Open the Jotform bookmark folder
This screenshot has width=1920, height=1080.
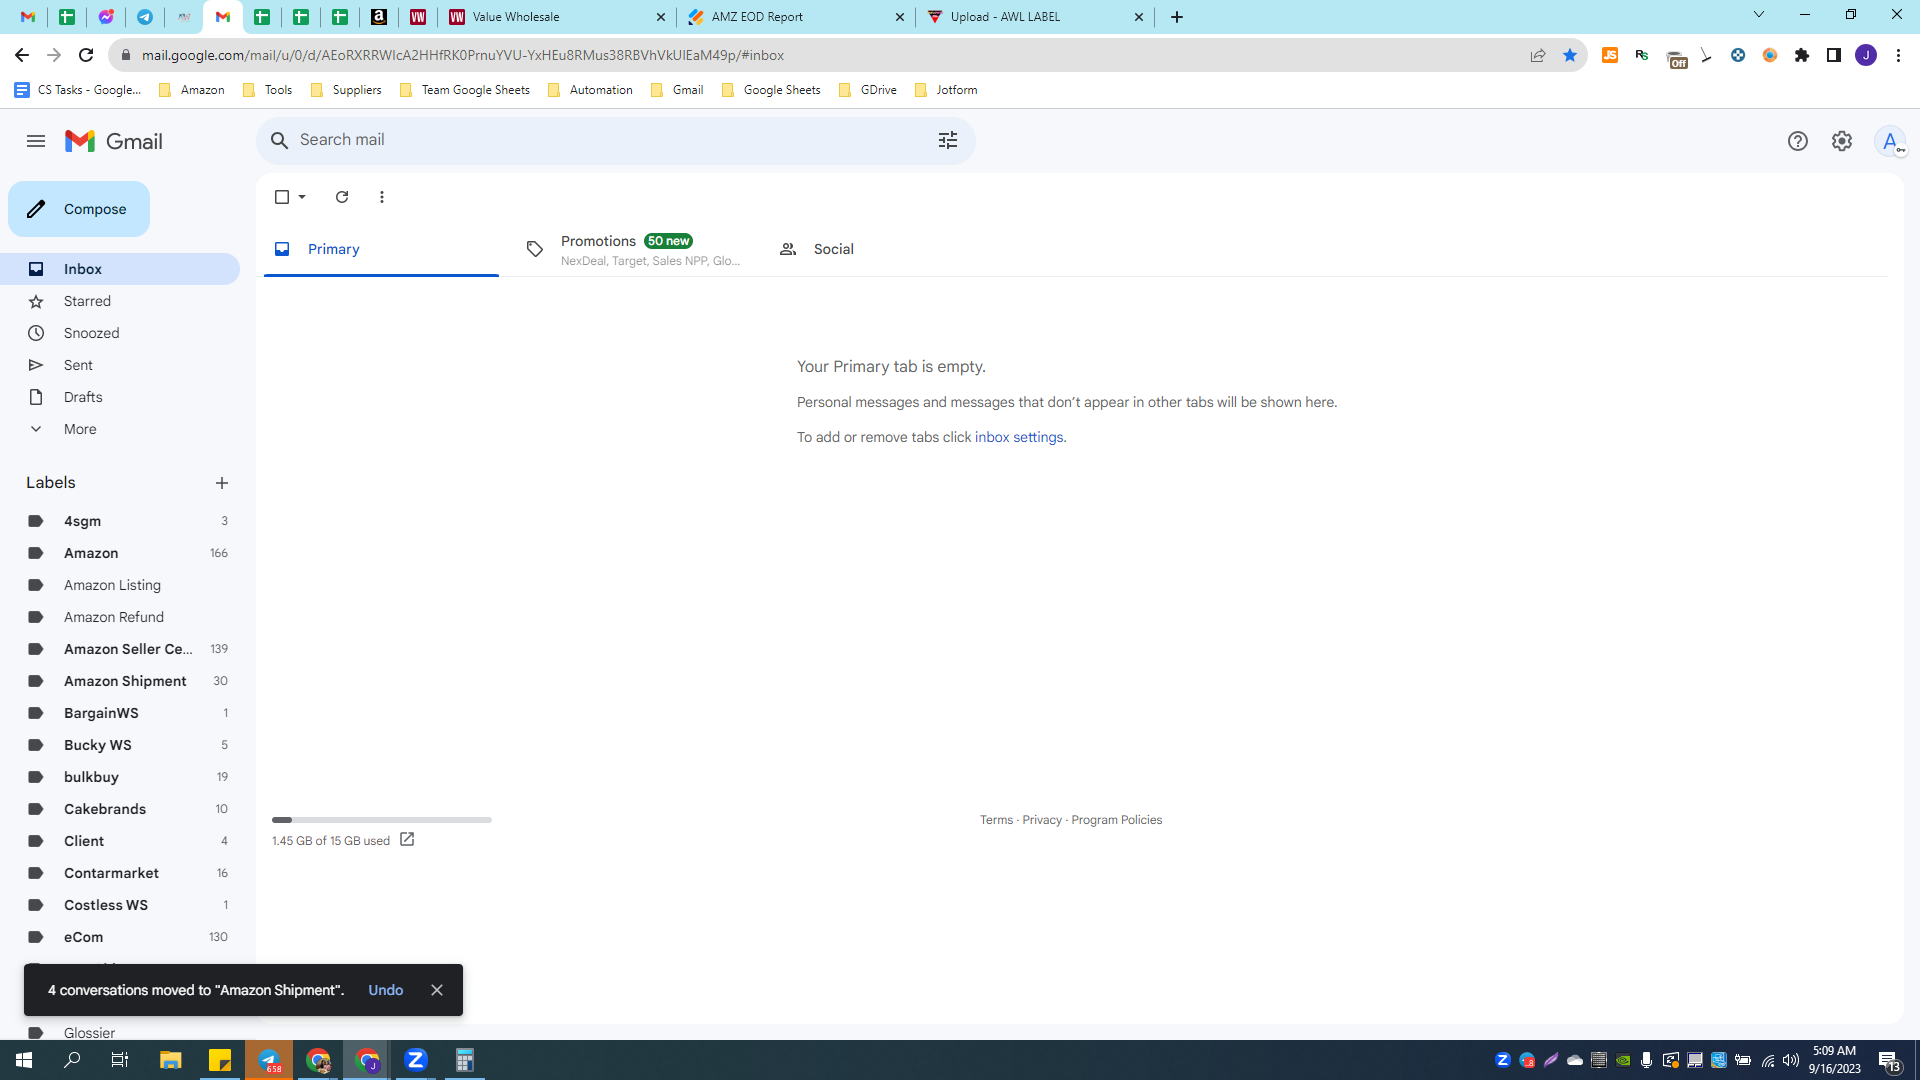tap(946, 90)
